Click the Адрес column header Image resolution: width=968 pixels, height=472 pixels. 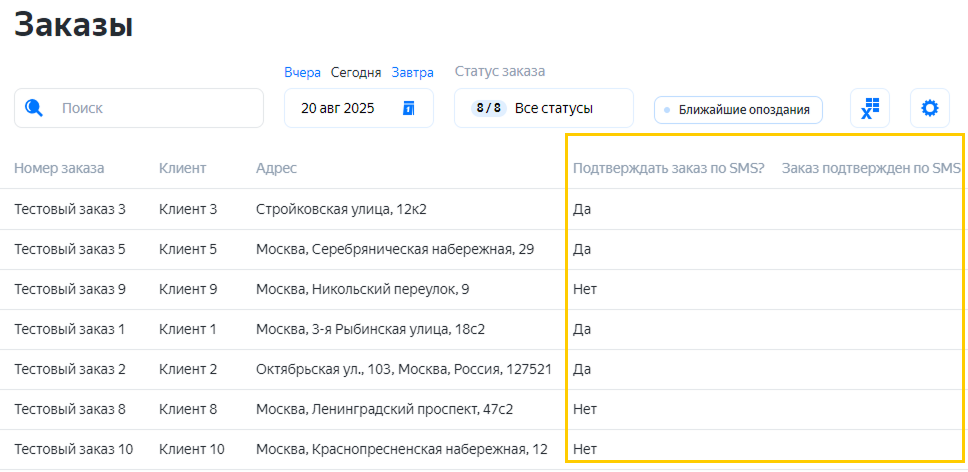point(276,168)
